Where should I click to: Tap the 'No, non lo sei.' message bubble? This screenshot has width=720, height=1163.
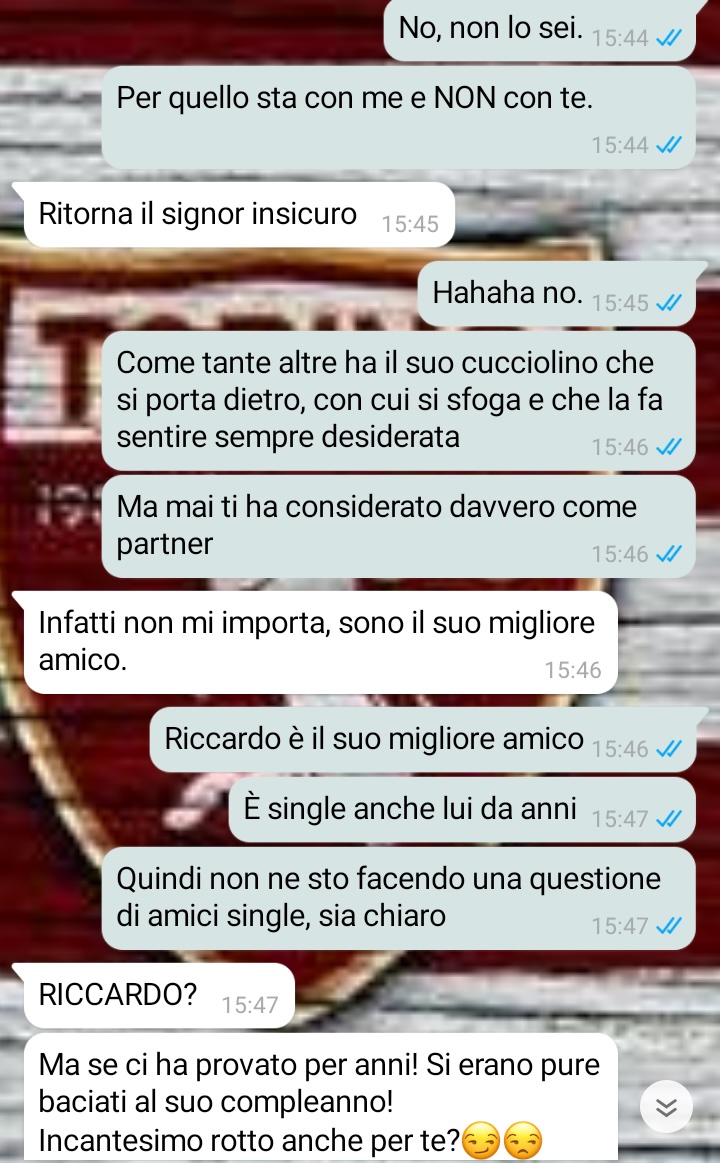pos(540,30)
